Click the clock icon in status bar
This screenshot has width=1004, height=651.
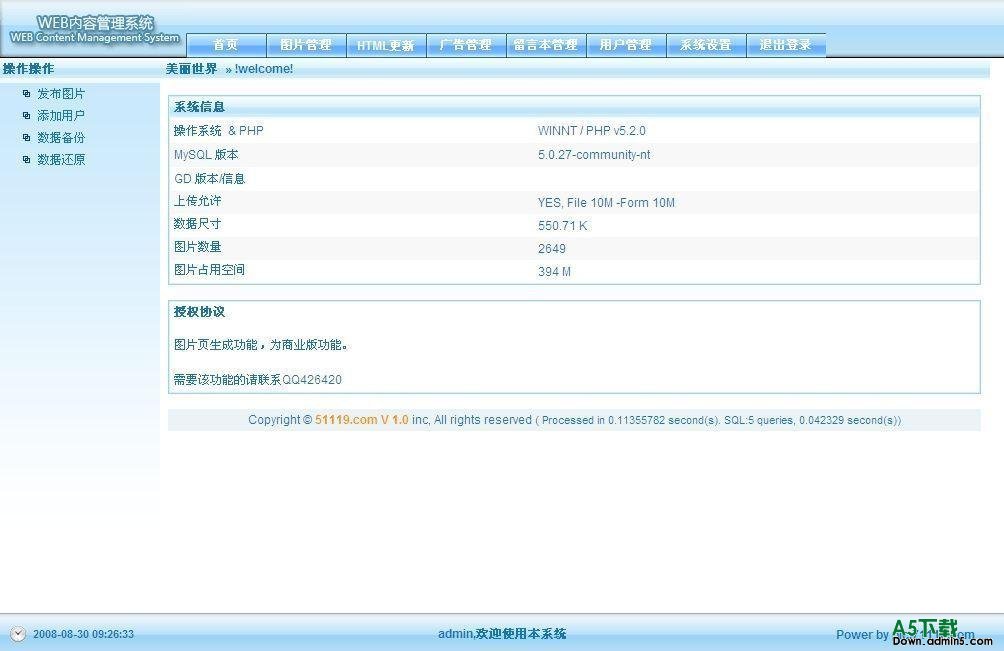(18, 634)
